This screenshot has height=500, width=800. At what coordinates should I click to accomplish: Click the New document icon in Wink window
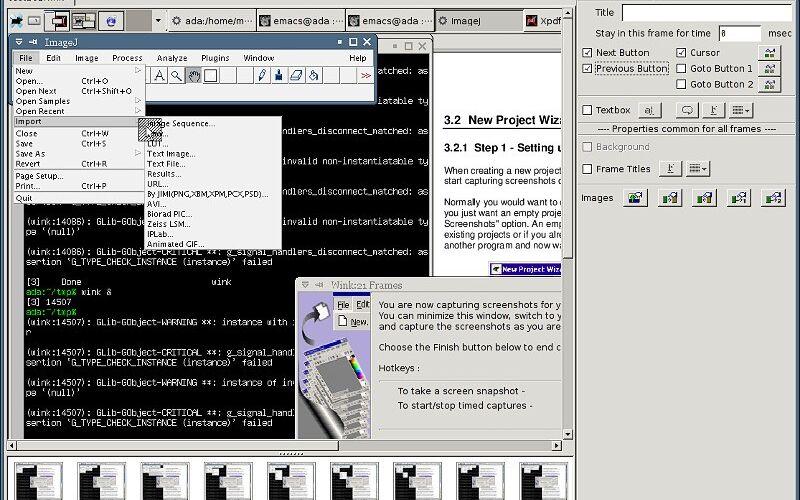[x=342, y=321]
